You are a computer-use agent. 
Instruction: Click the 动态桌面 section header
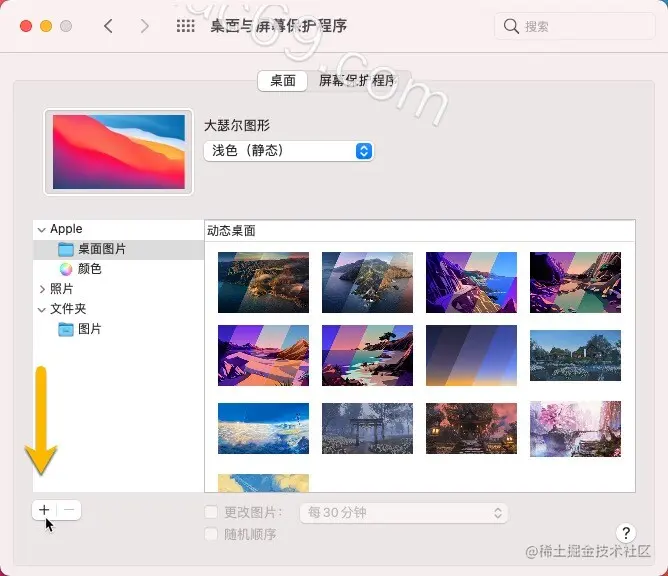click(x=231, y=231)
